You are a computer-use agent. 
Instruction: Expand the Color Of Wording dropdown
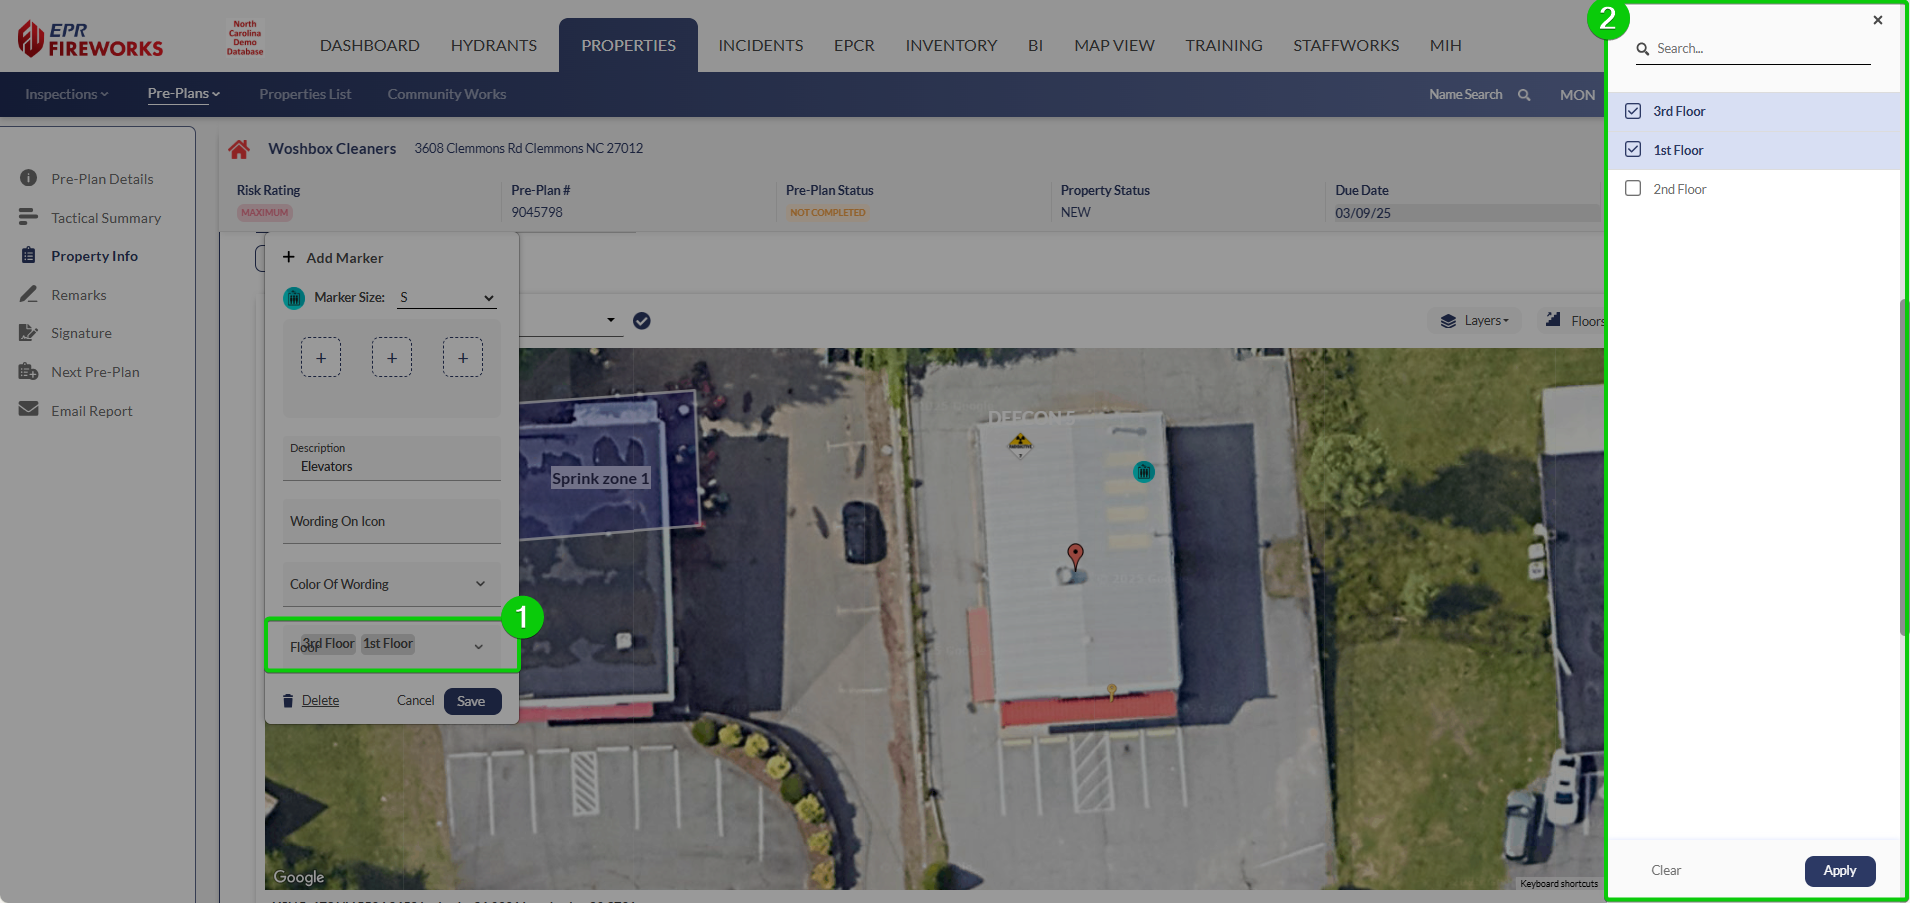[x=391, y=584]
